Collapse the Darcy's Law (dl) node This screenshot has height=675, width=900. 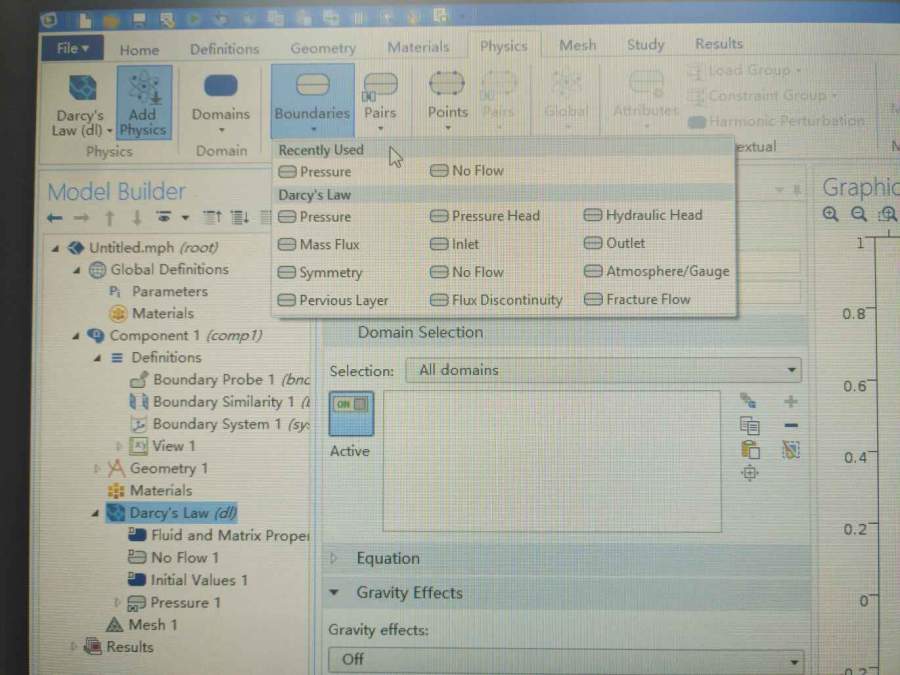(x=95, y=514)
